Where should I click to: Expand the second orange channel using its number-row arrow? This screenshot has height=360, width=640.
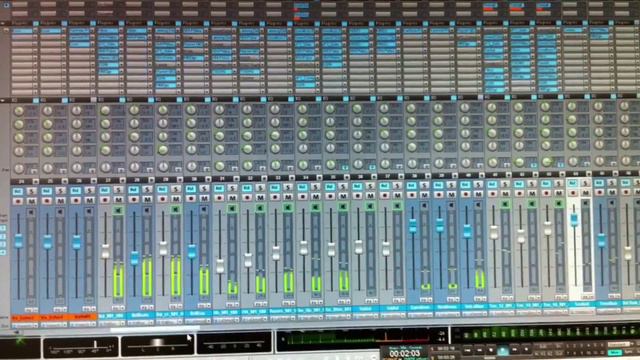[x=65, y=181]
